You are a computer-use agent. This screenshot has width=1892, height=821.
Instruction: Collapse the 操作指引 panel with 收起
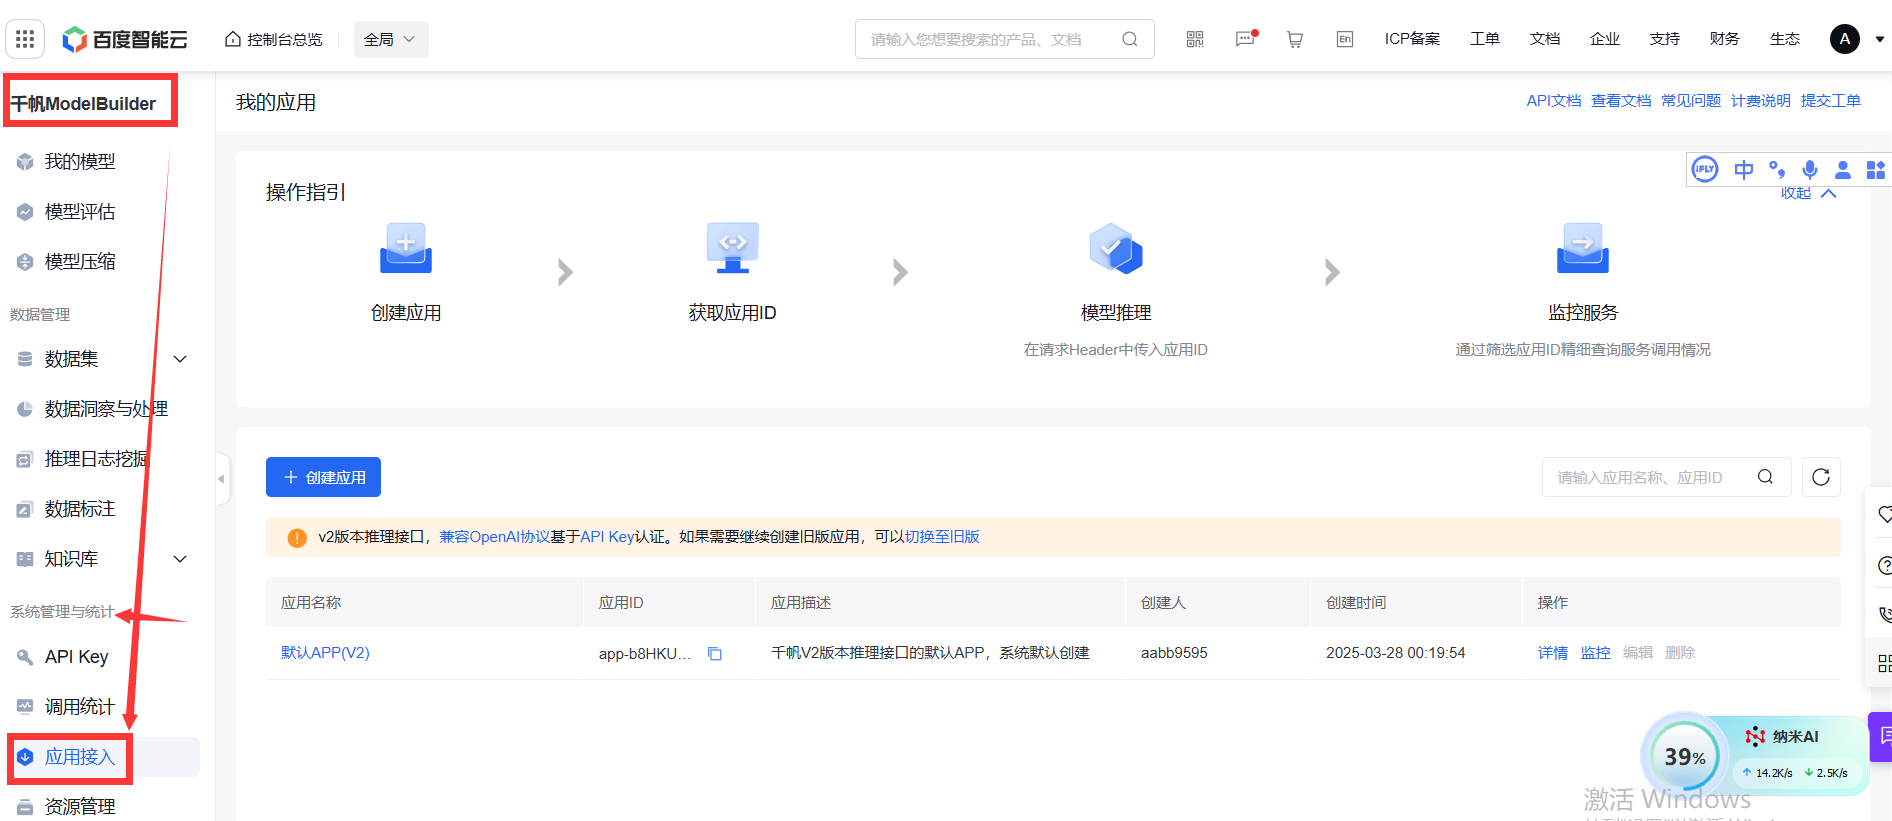coord(1808,193)
